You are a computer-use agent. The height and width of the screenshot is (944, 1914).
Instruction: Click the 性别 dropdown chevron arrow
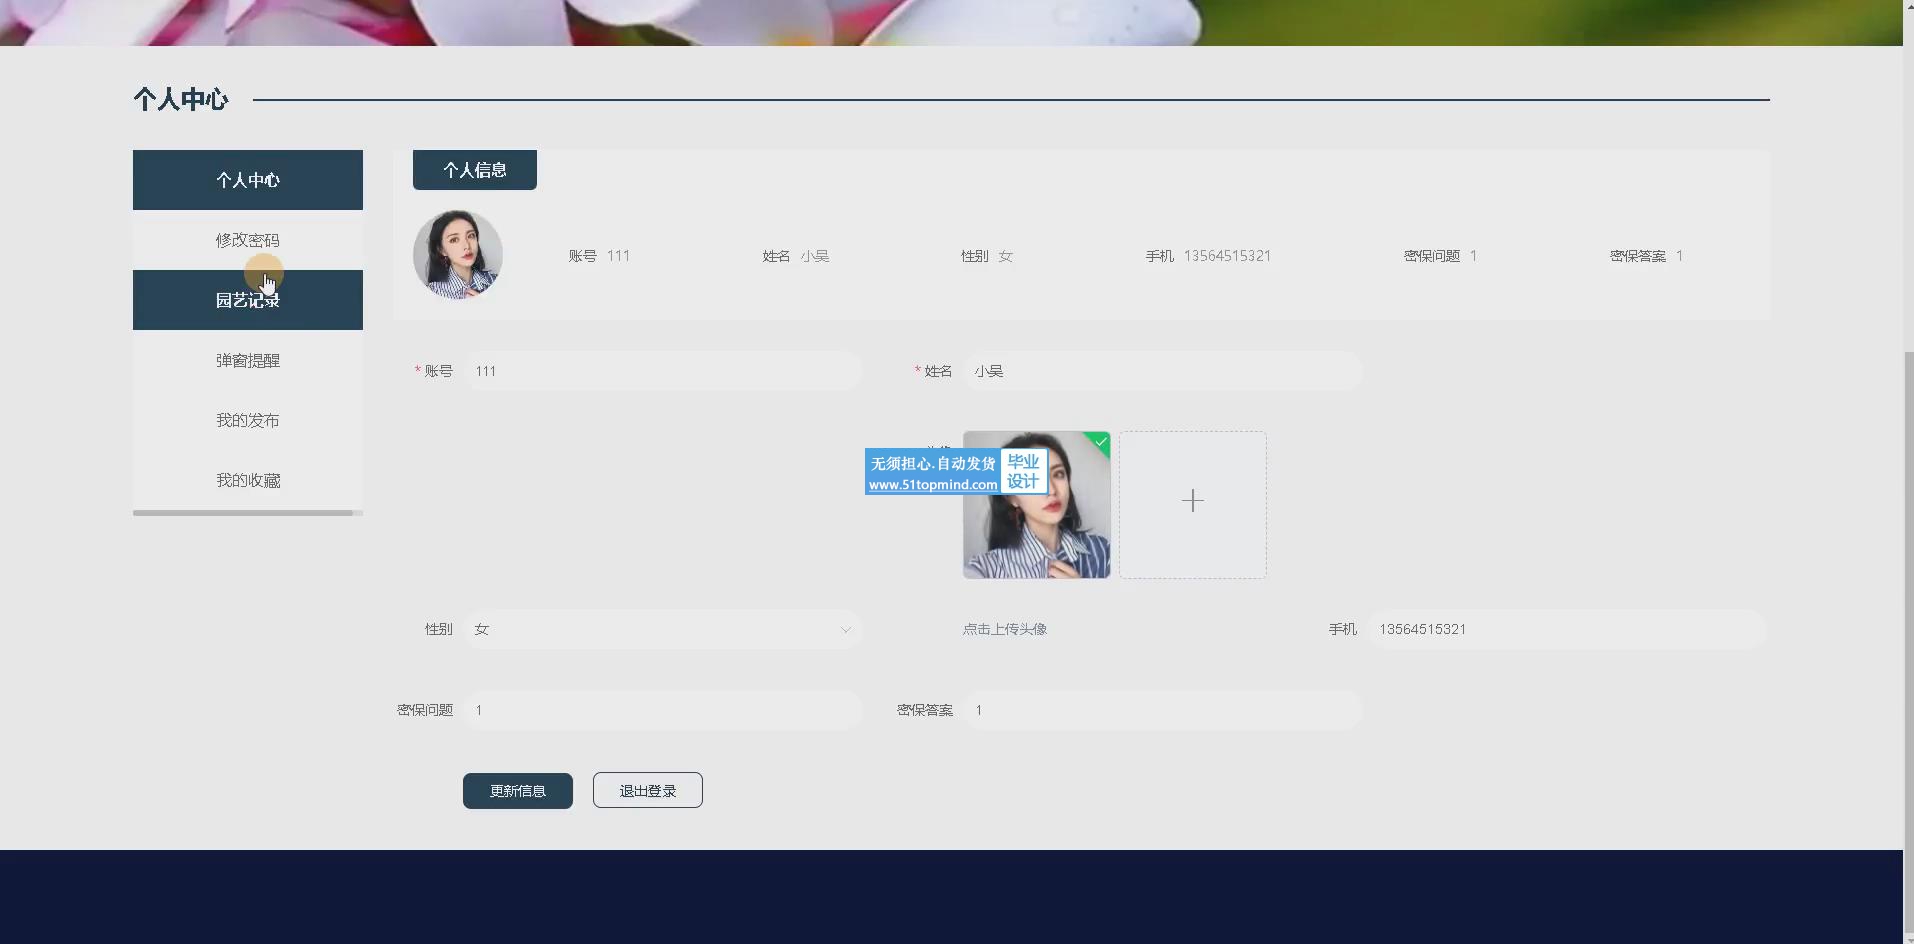pyautogui.click(x=846, y=630)
